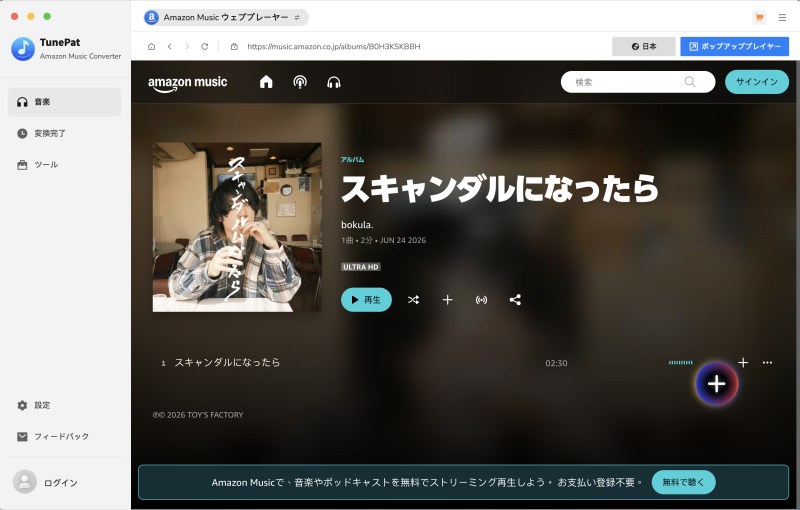Open the 日本 region selector
This screenshot has width=800, height=510.
pyautogui.click(x=643, y=46)
